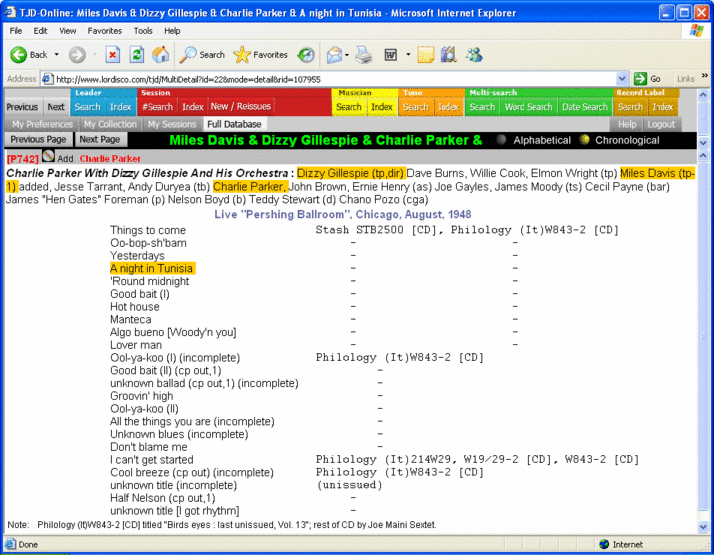Click the Charlie Parker red leader link

110,159
